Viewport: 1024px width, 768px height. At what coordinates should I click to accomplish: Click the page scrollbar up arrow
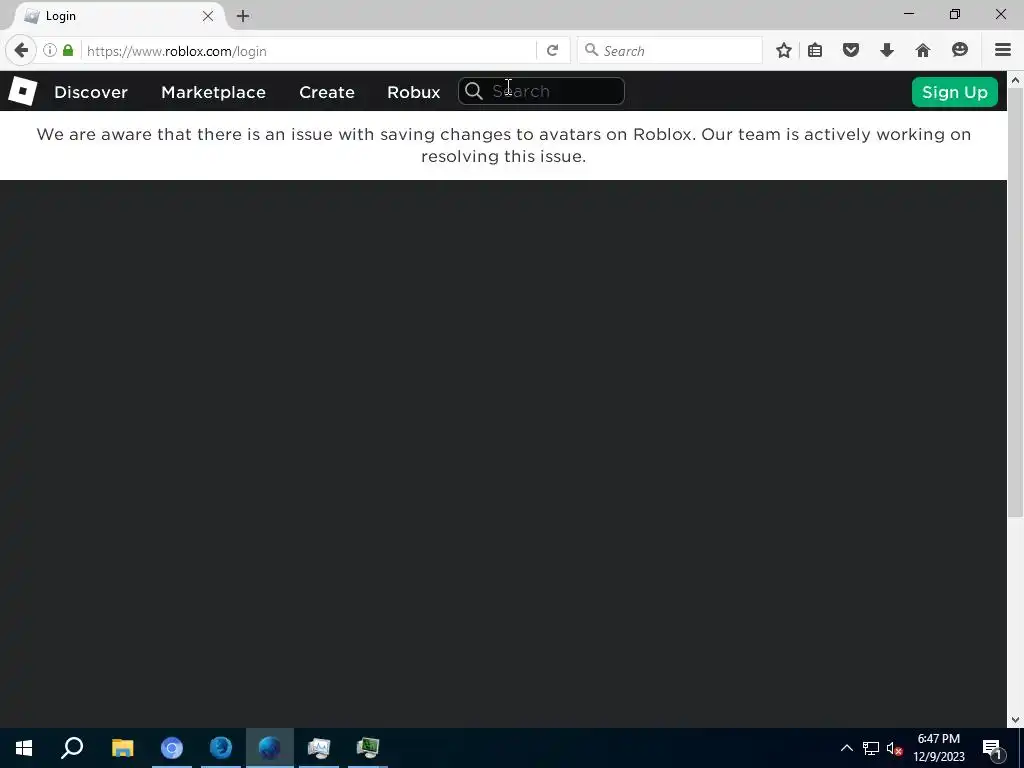pyautogui.click(x=1015, y=80)
